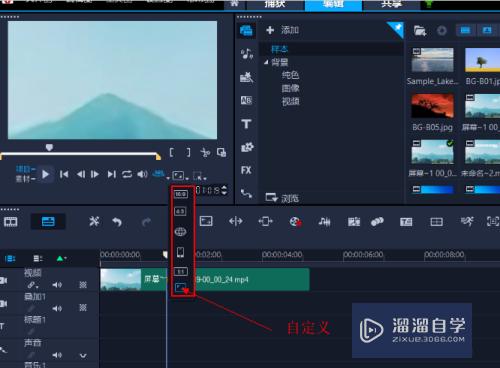Open the 浏览 browse button
Viewport: 500px width, 368px height.
point(282,198)
